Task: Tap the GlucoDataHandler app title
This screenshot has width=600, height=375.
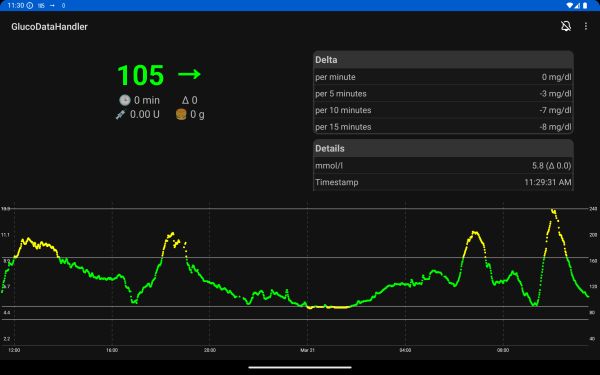Action: 49,26
